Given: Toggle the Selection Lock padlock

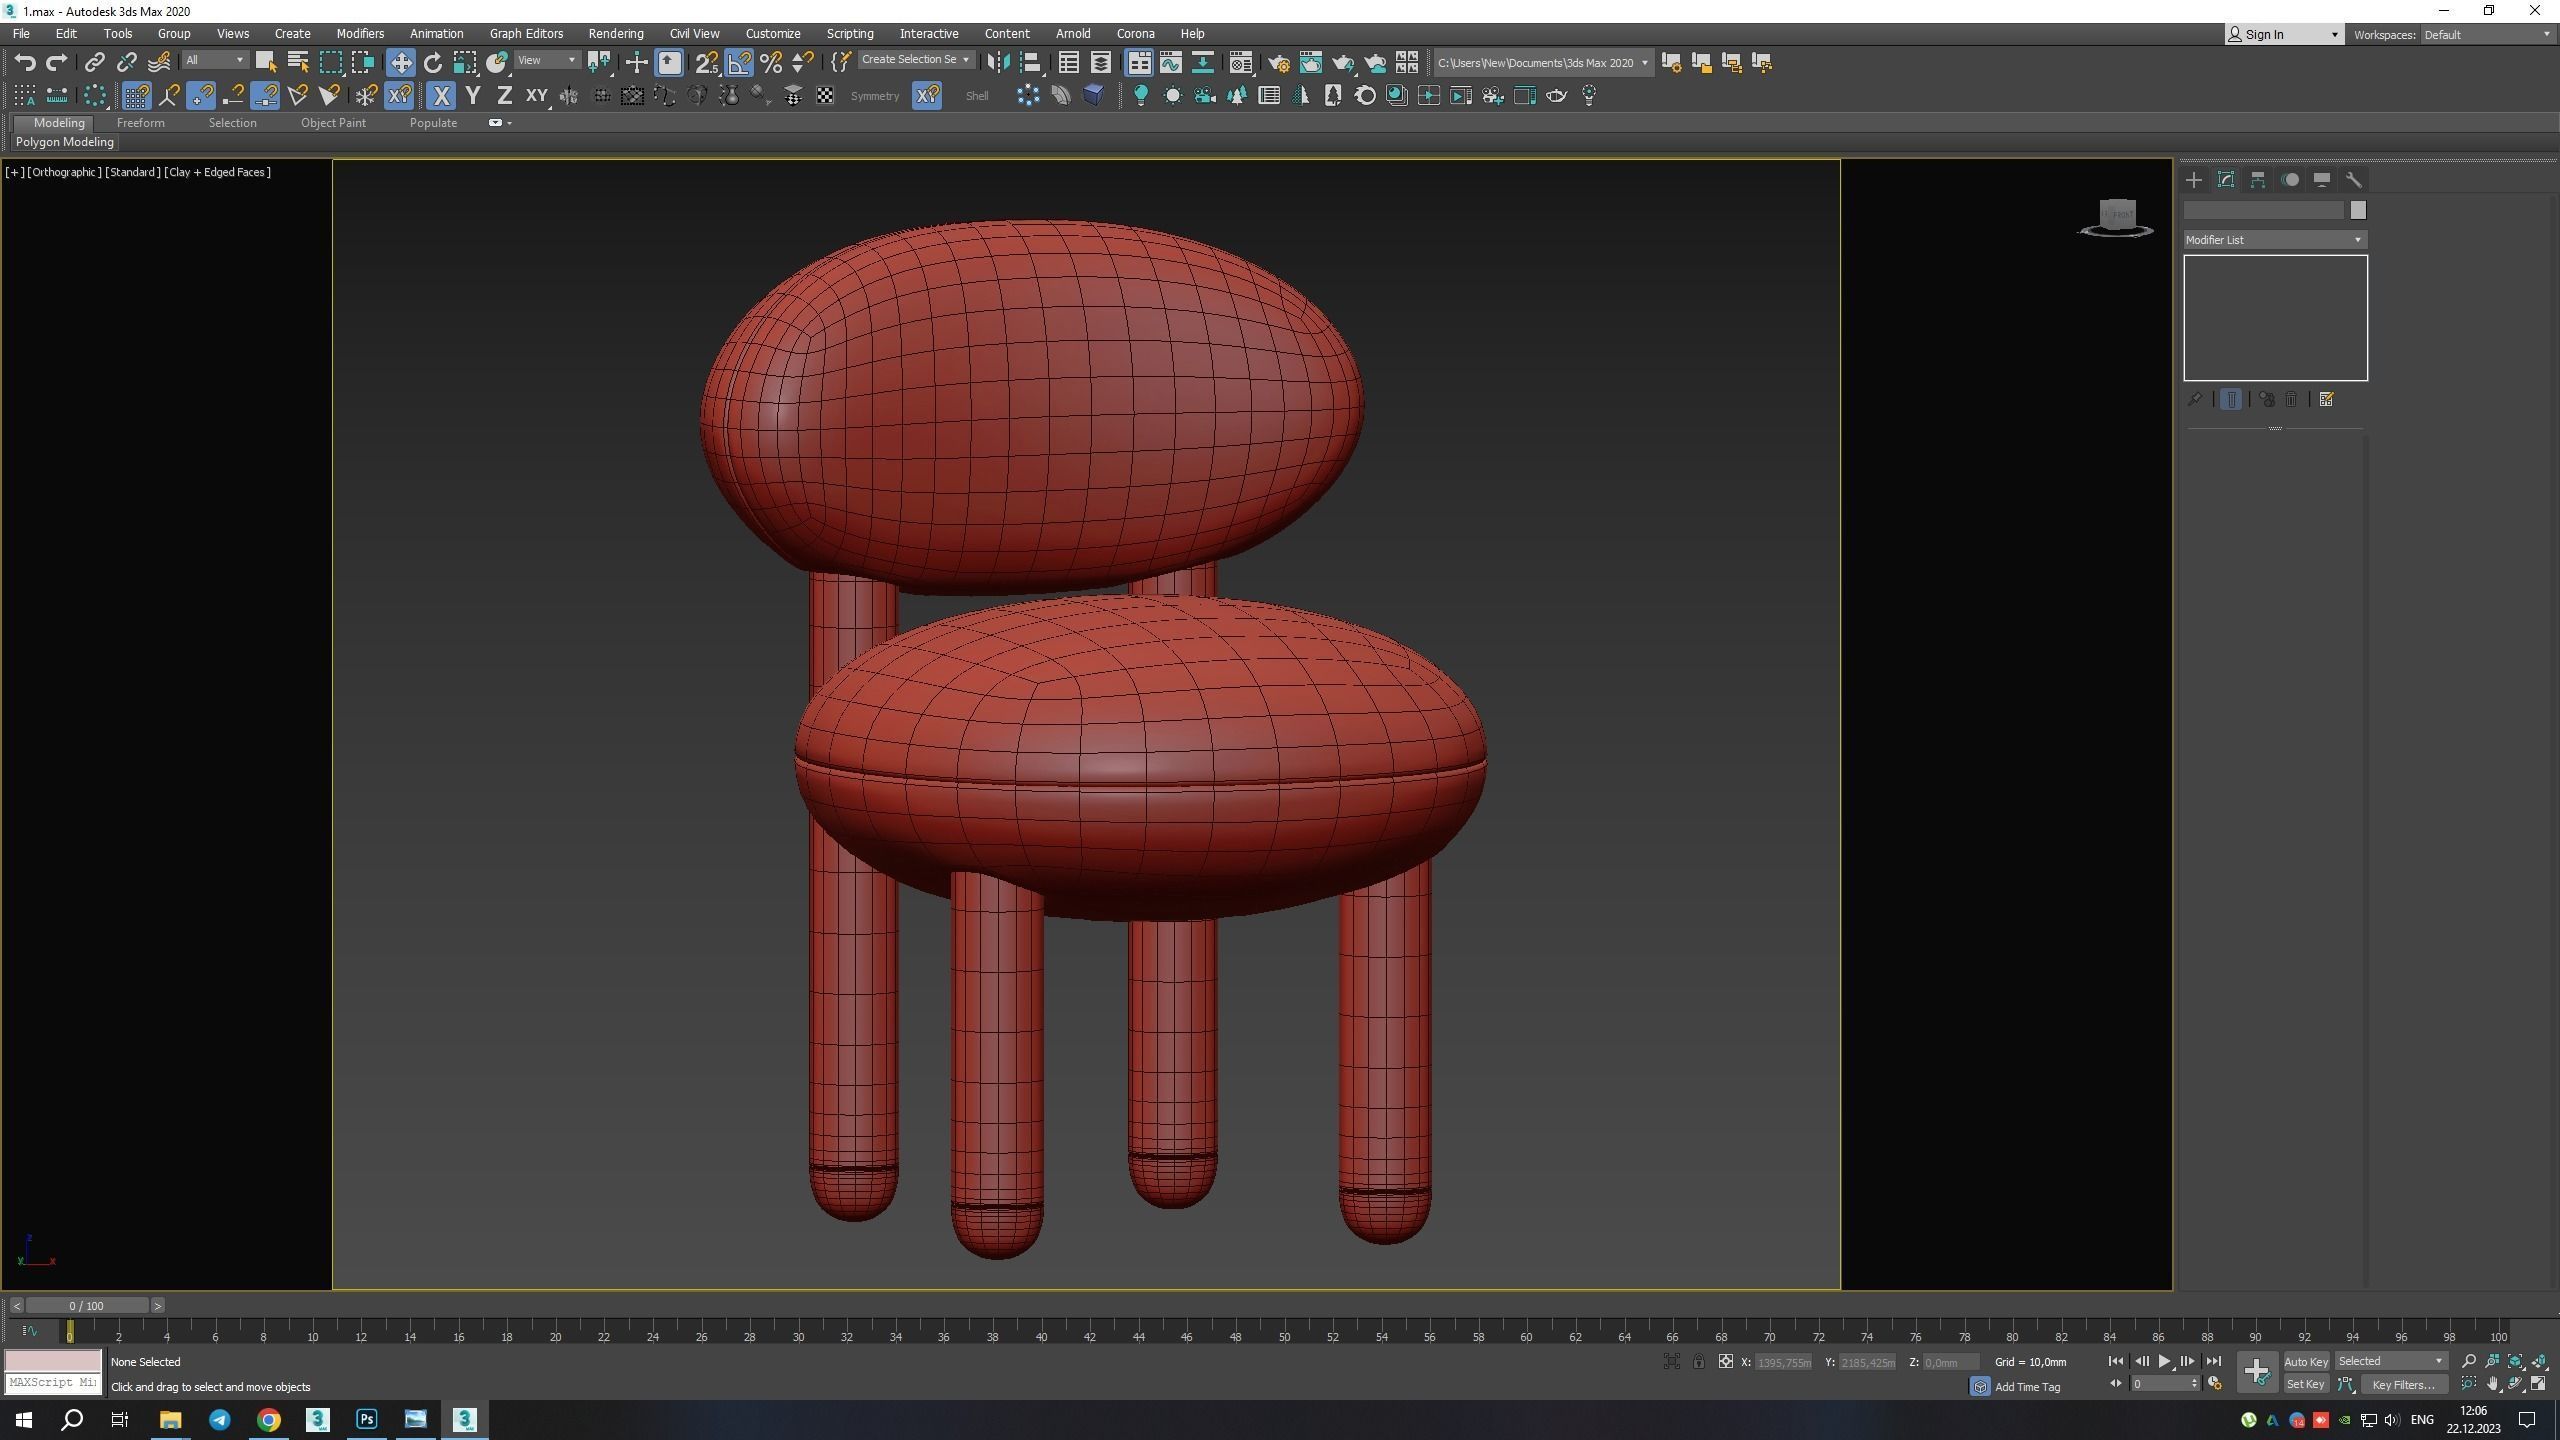Looking at the screenshot, I should click(x=1698, y=1361).
